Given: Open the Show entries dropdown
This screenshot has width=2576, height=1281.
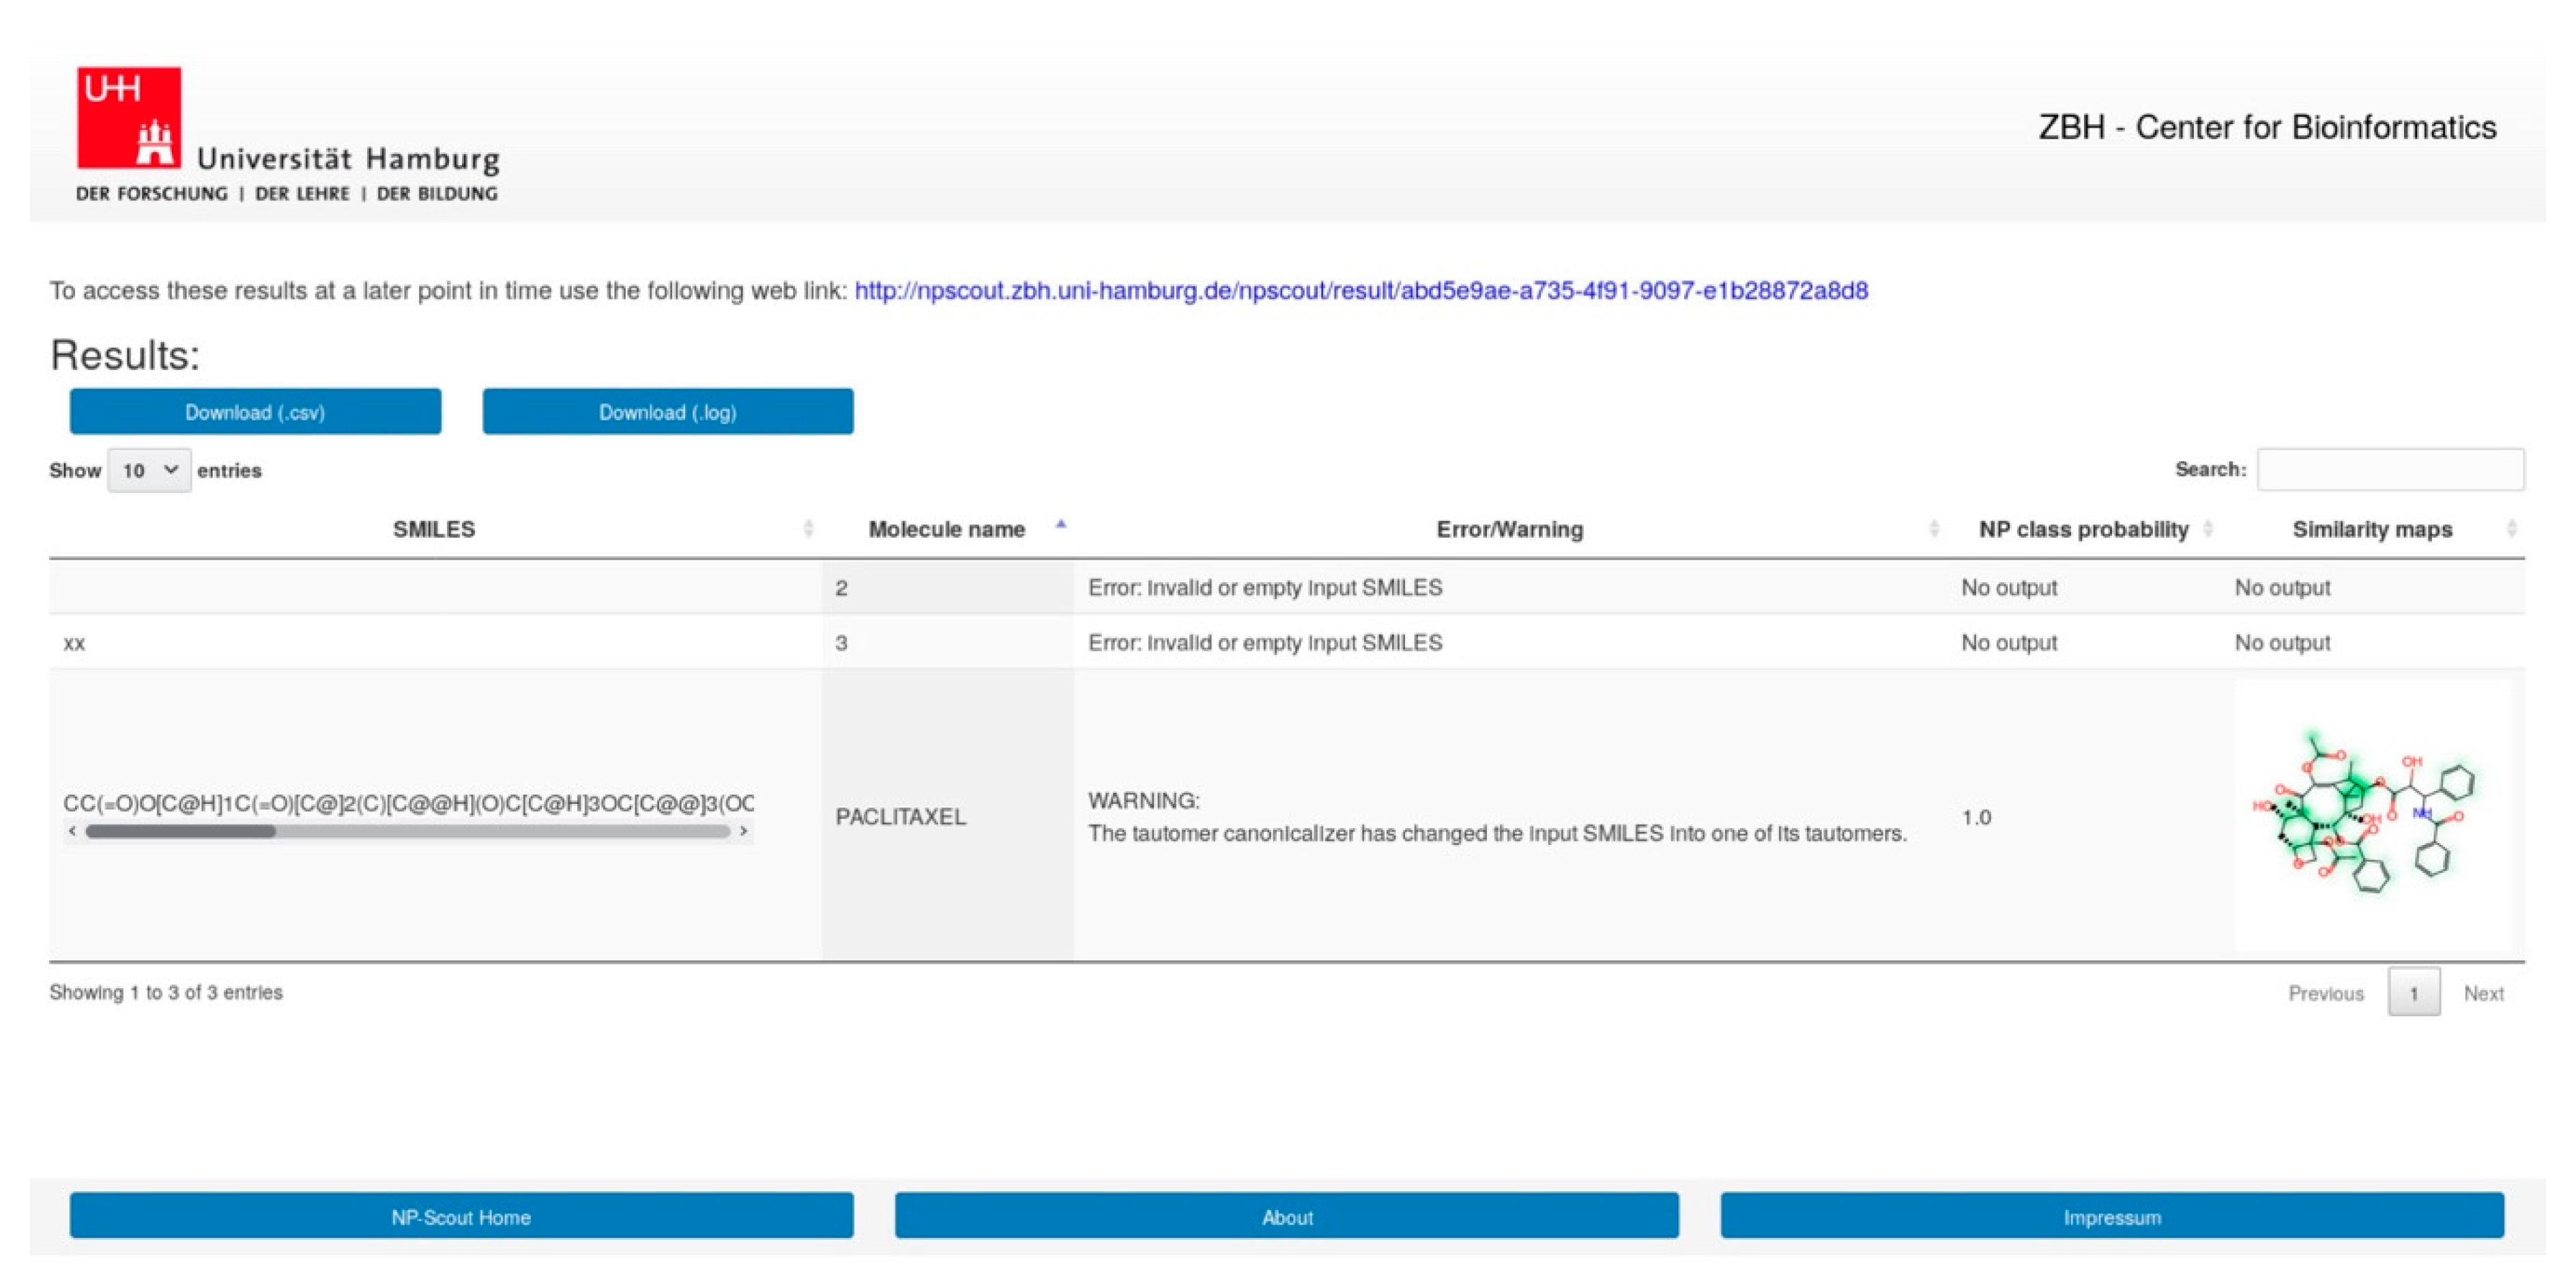Looking at the screenshot, I should pyautogui.click(x=149, y=470).
